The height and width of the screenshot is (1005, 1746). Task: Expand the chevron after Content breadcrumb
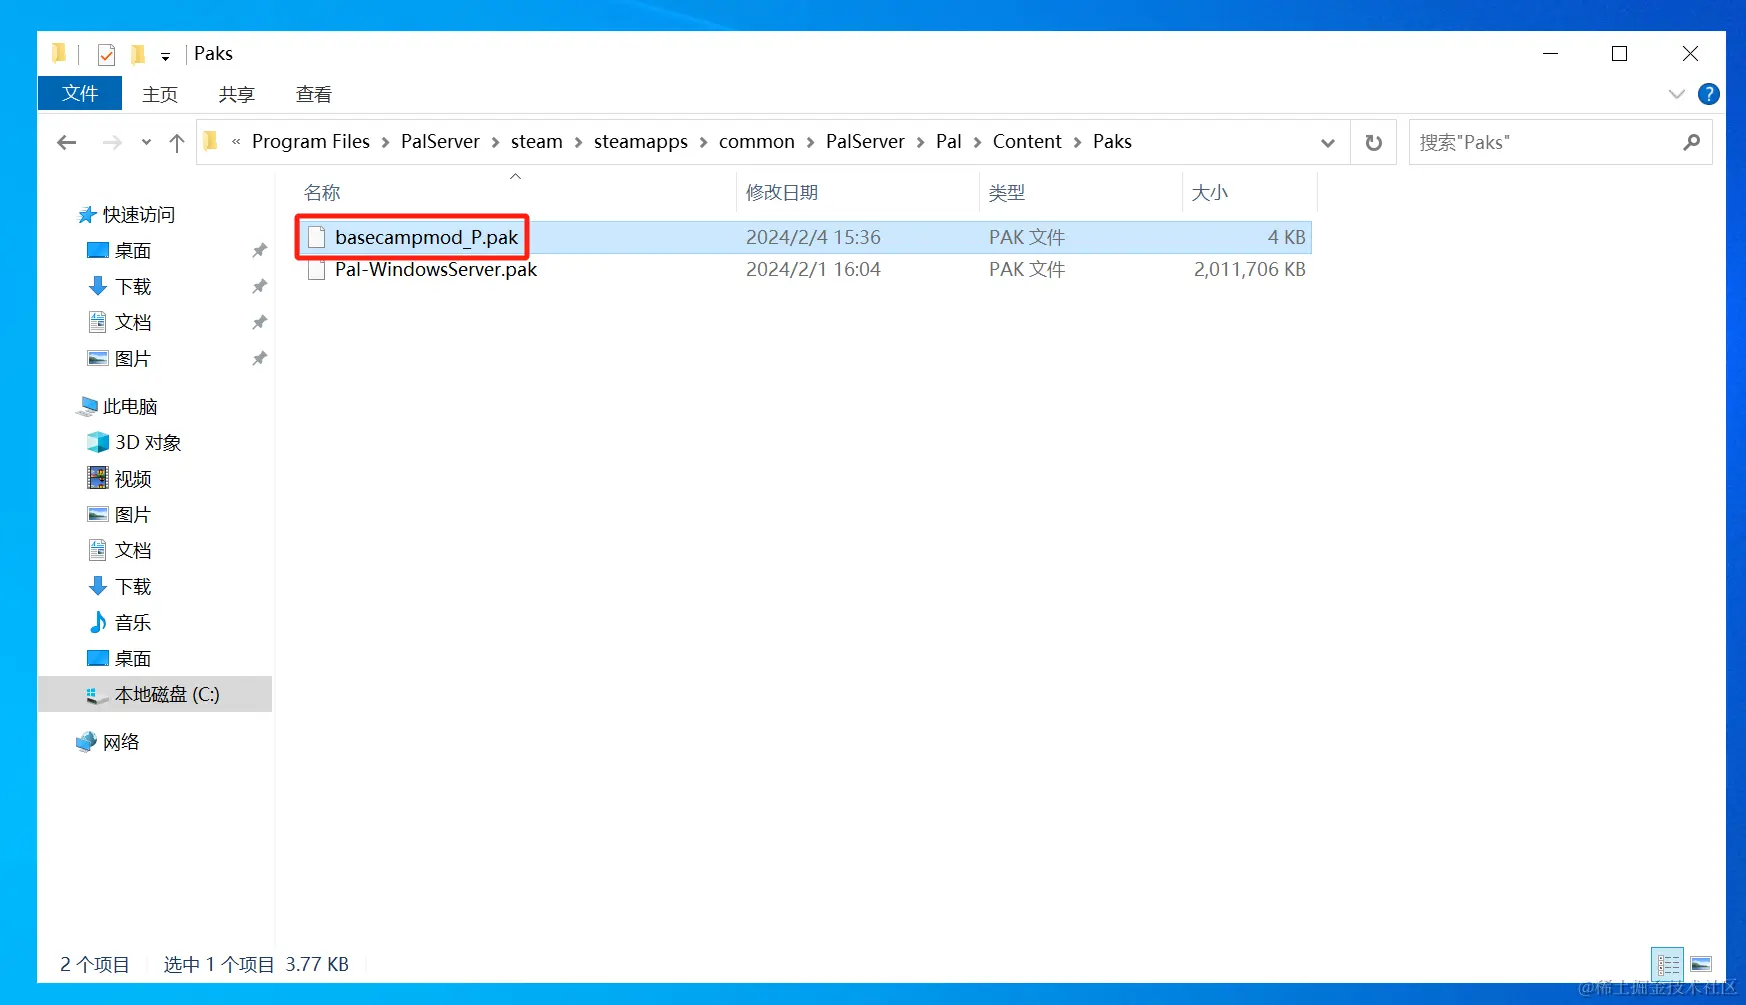(1077, 142)
